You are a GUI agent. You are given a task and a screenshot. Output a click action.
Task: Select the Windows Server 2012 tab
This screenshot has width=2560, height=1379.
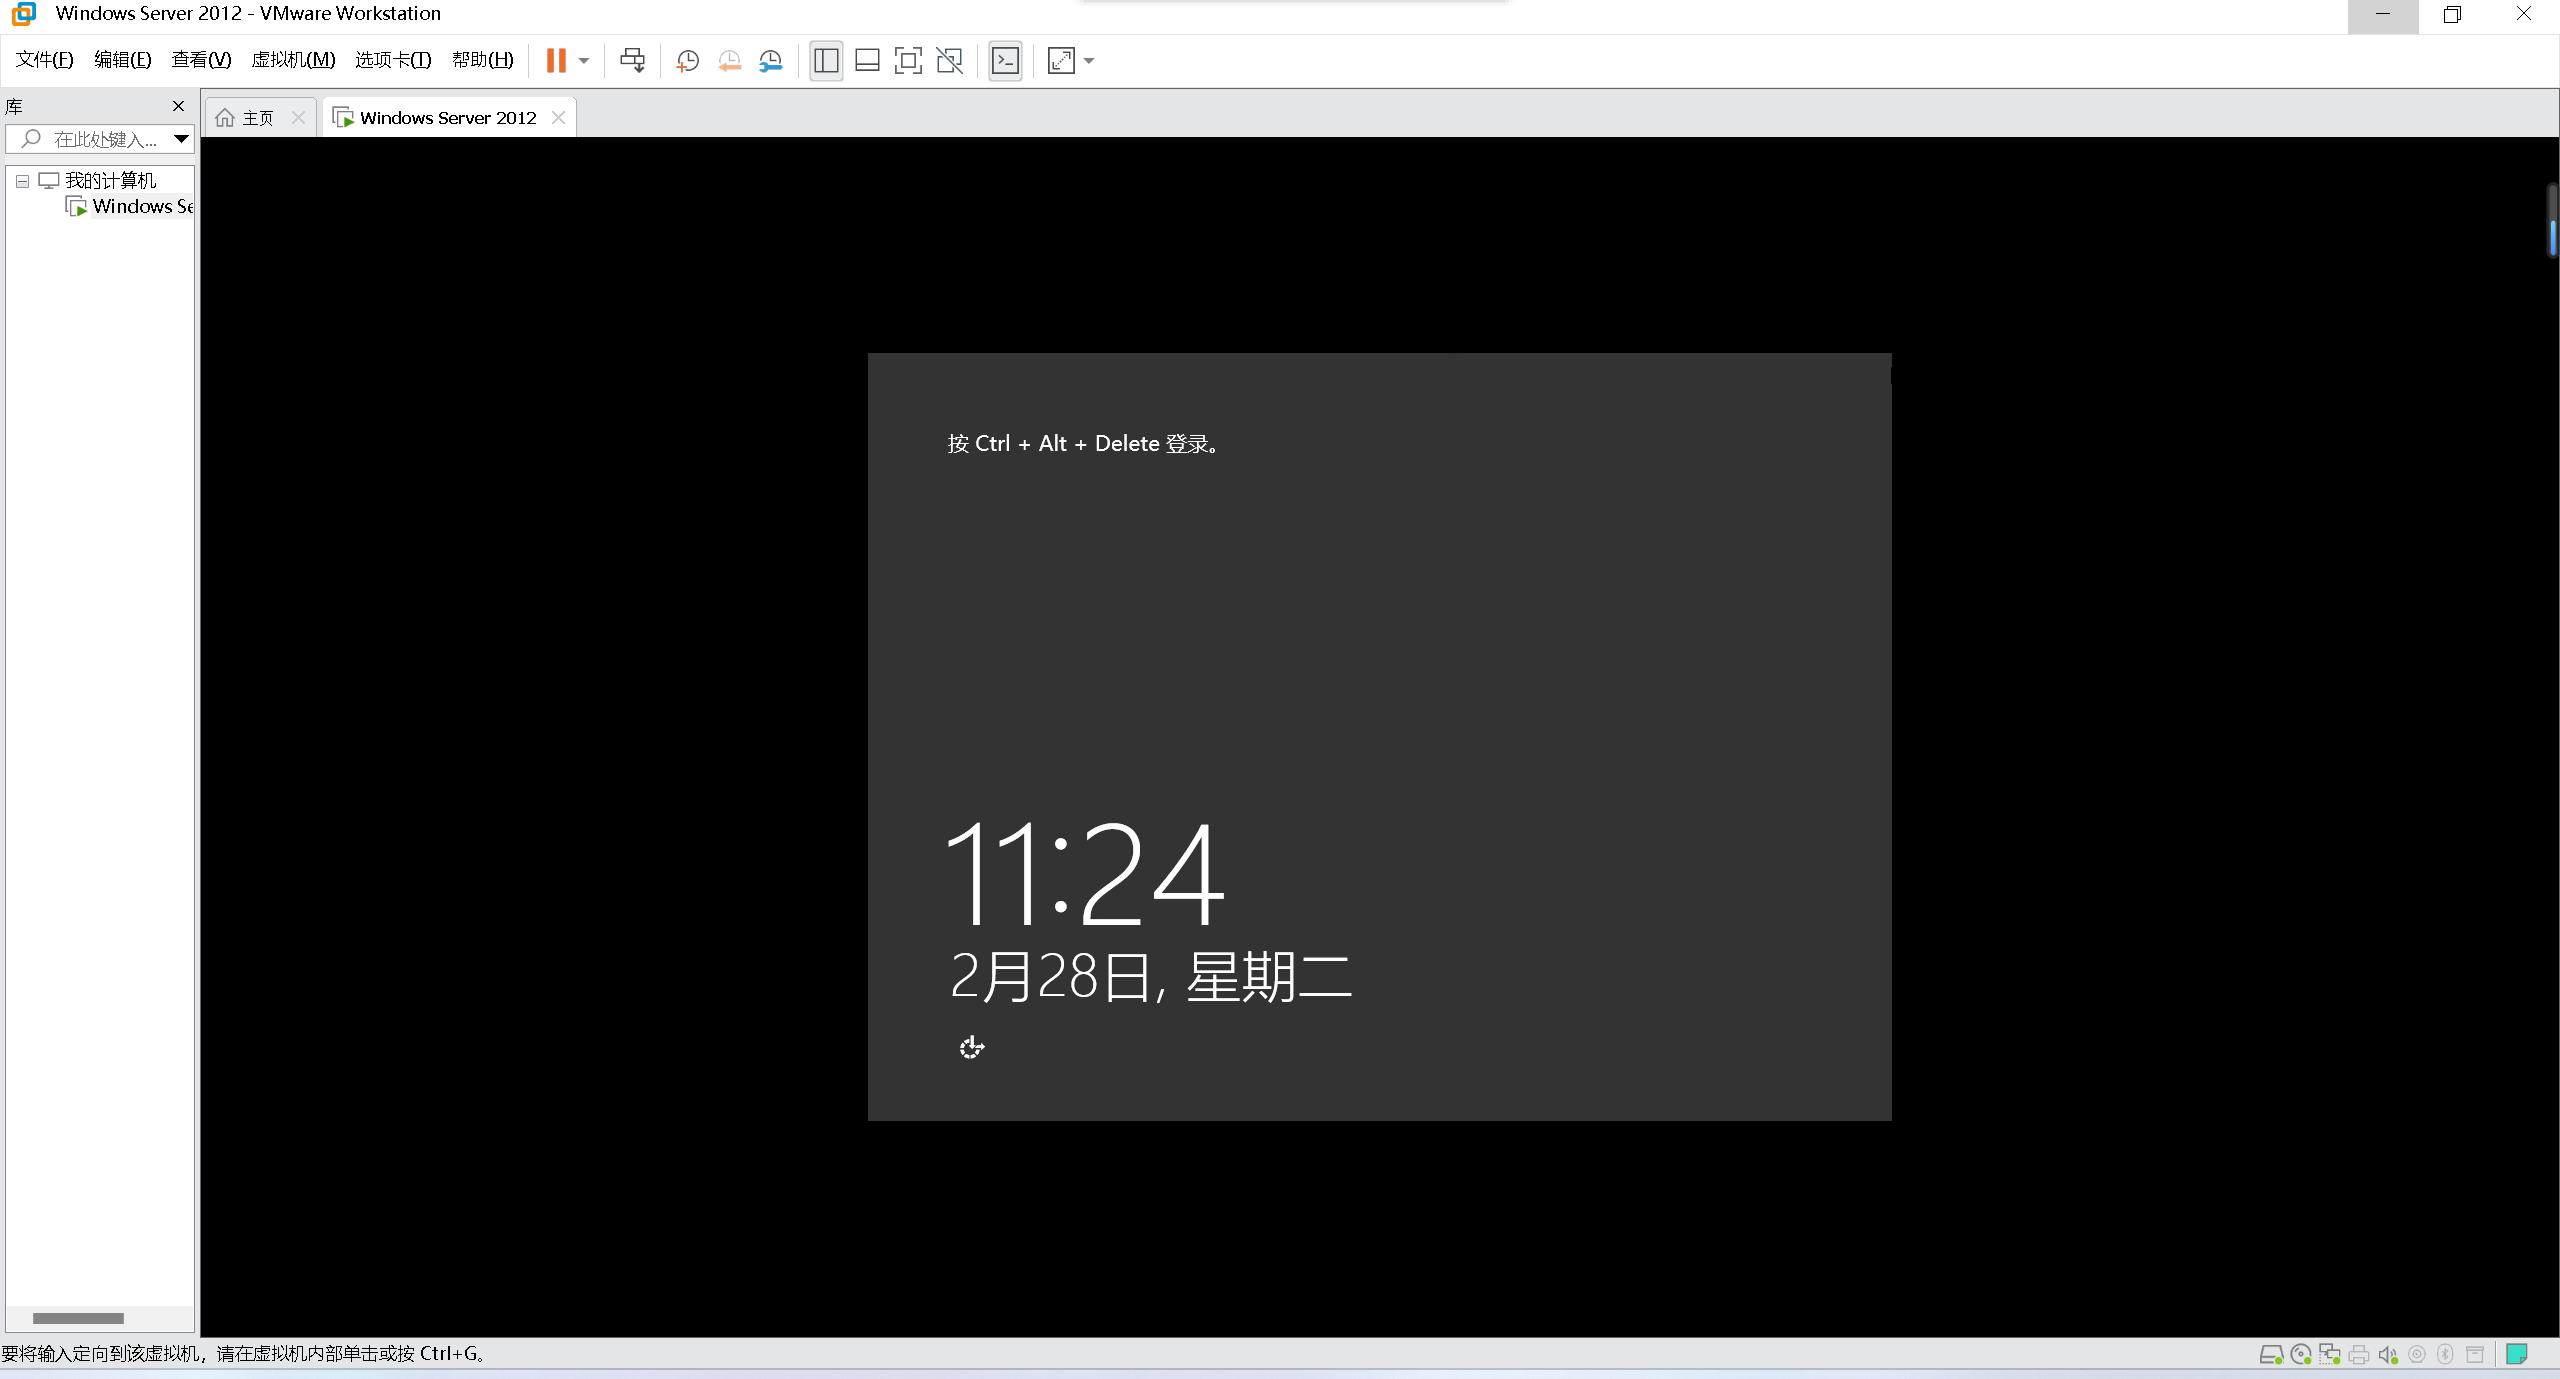coord(446,115)
